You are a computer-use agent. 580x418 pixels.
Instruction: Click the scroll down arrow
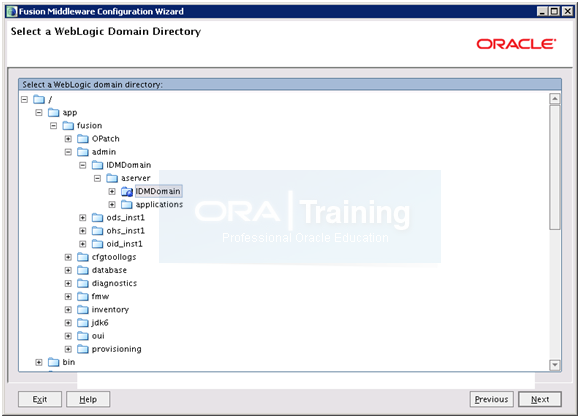tap(554, 365)
